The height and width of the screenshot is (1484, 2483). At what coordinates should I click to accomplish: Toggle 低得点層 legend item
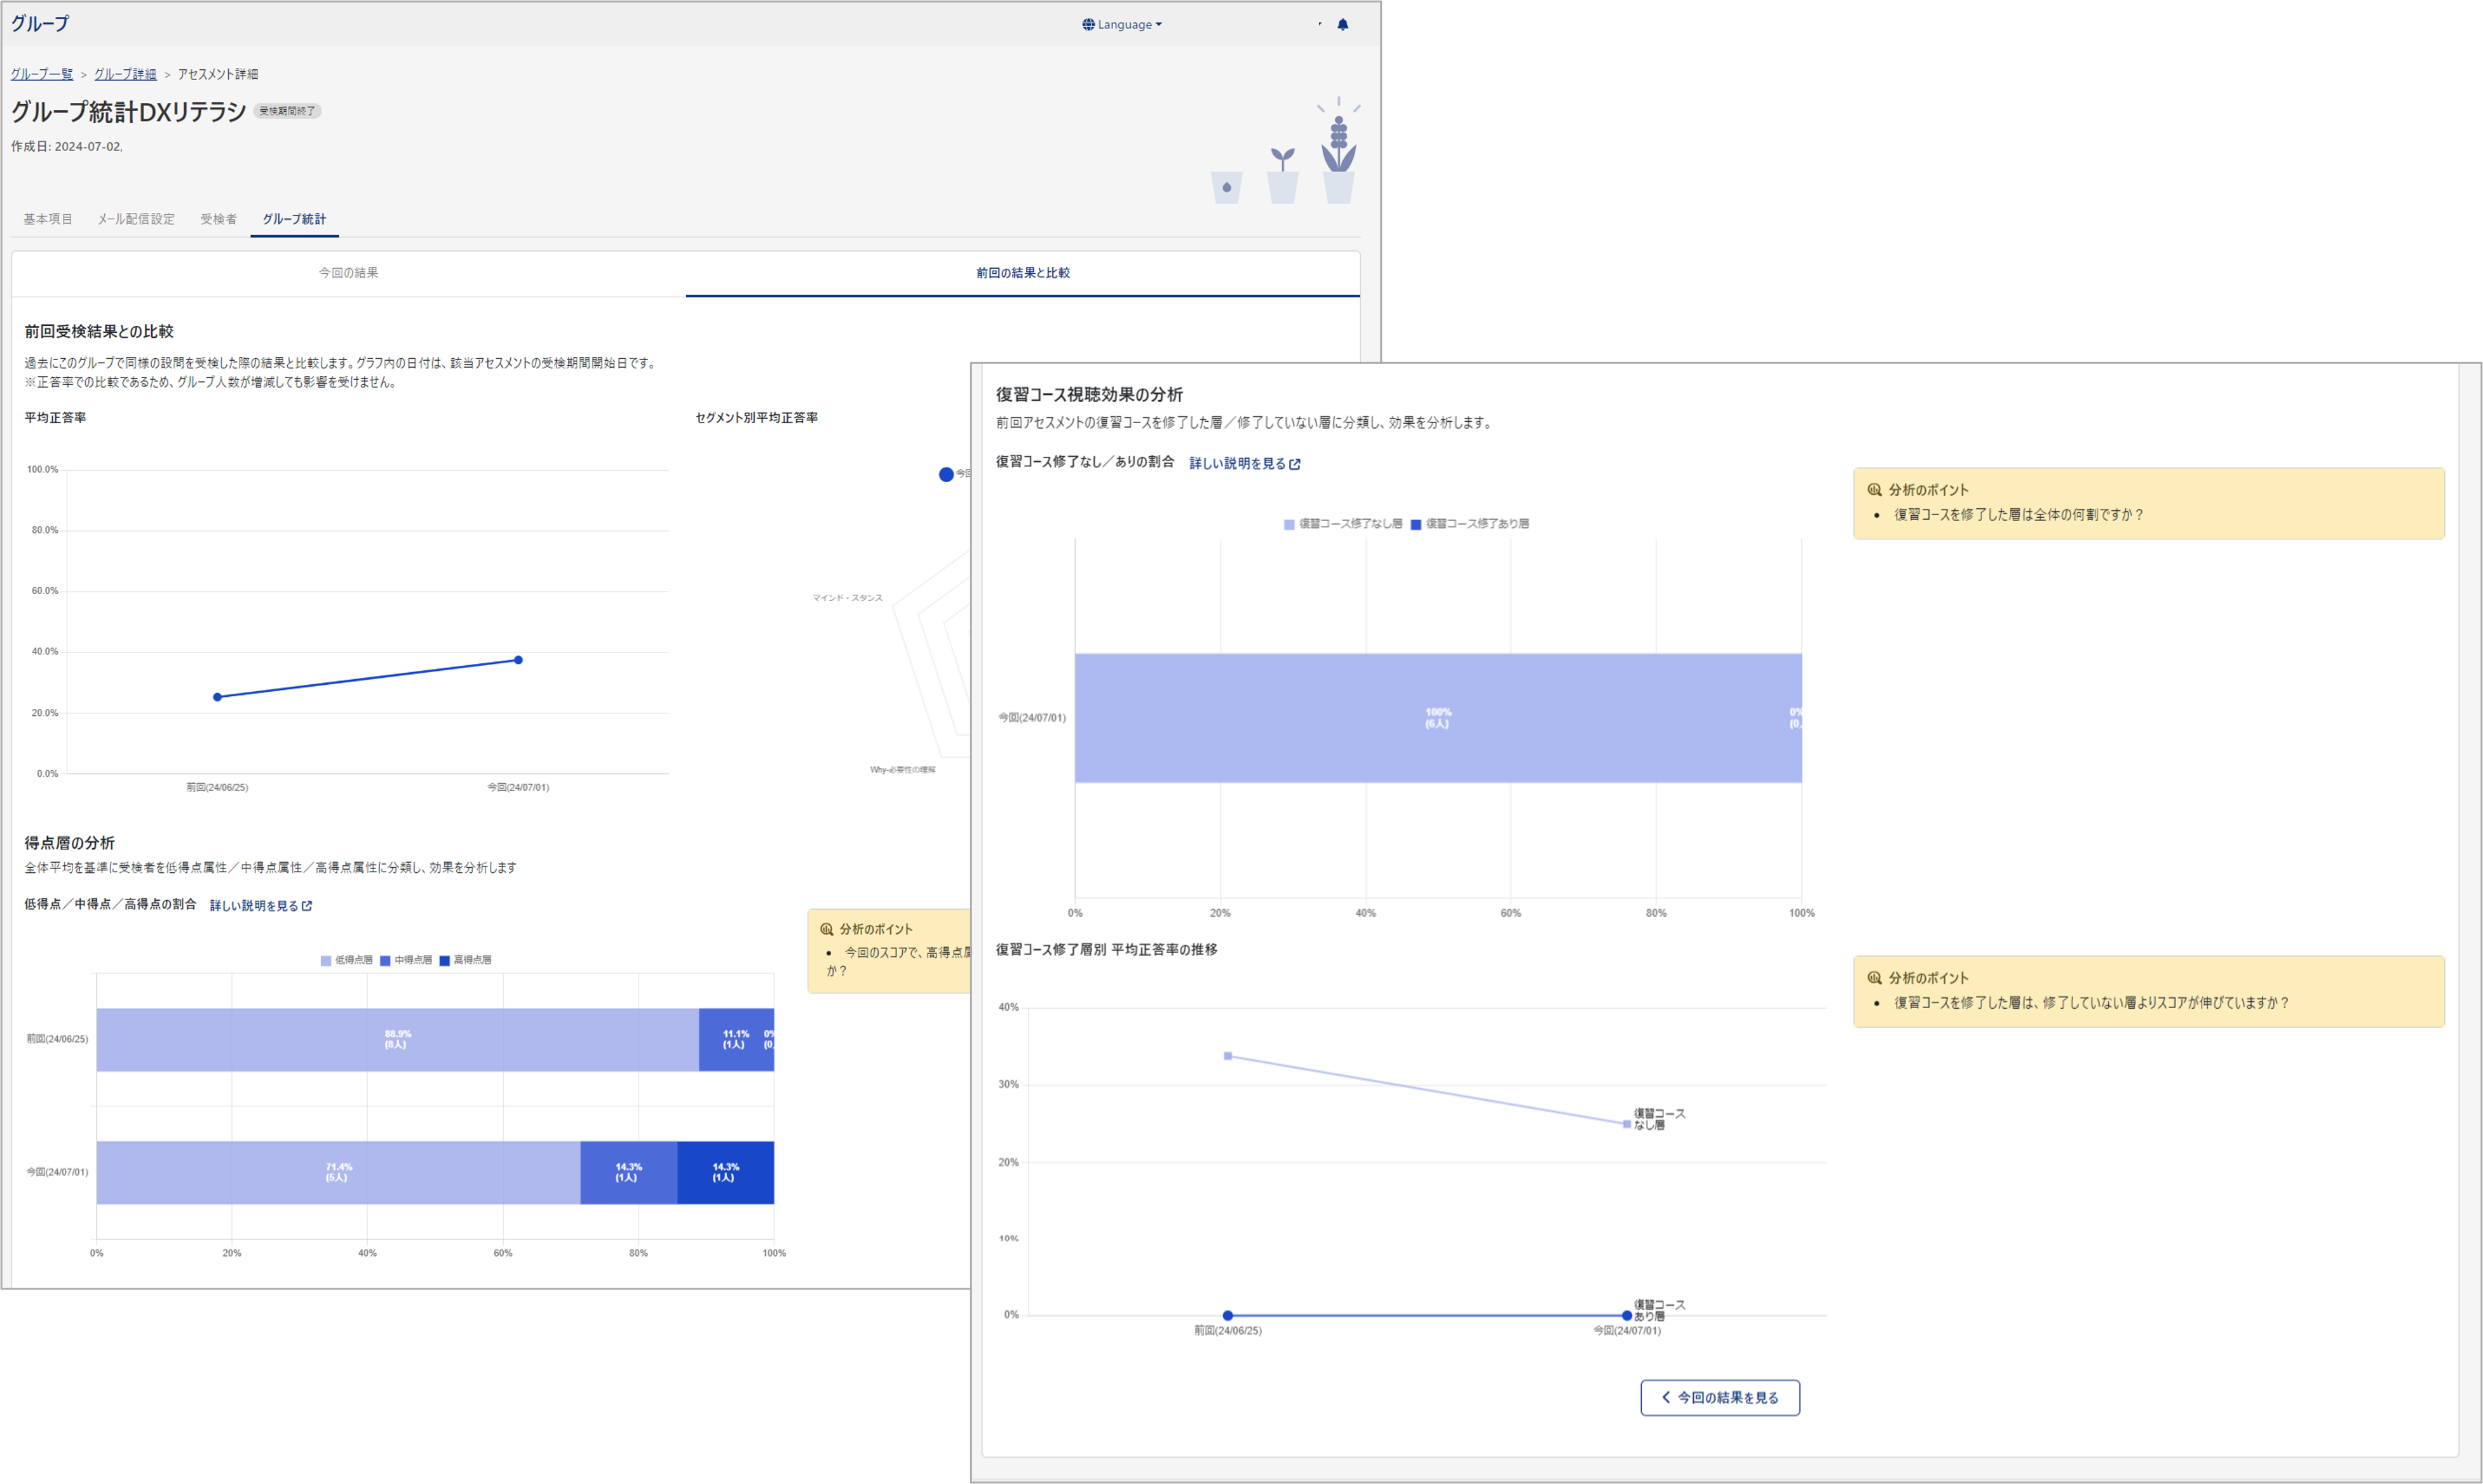(x=346, y=960)
